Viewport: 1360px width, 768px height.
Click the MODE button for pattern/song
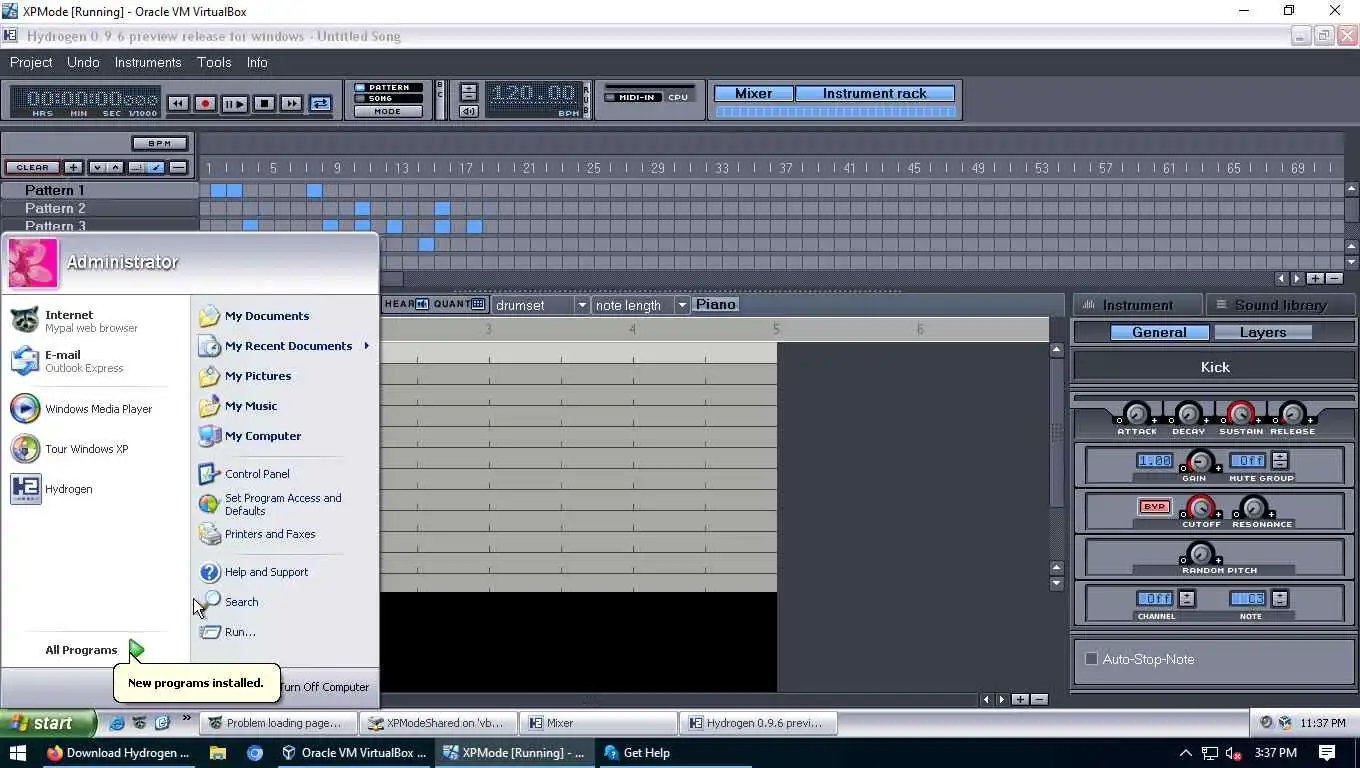[x=388, y=111]
